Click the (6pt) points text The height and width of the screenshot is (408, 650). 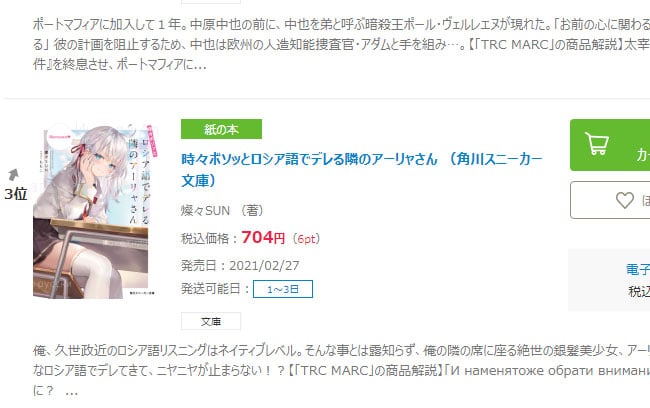click(306, 239)
